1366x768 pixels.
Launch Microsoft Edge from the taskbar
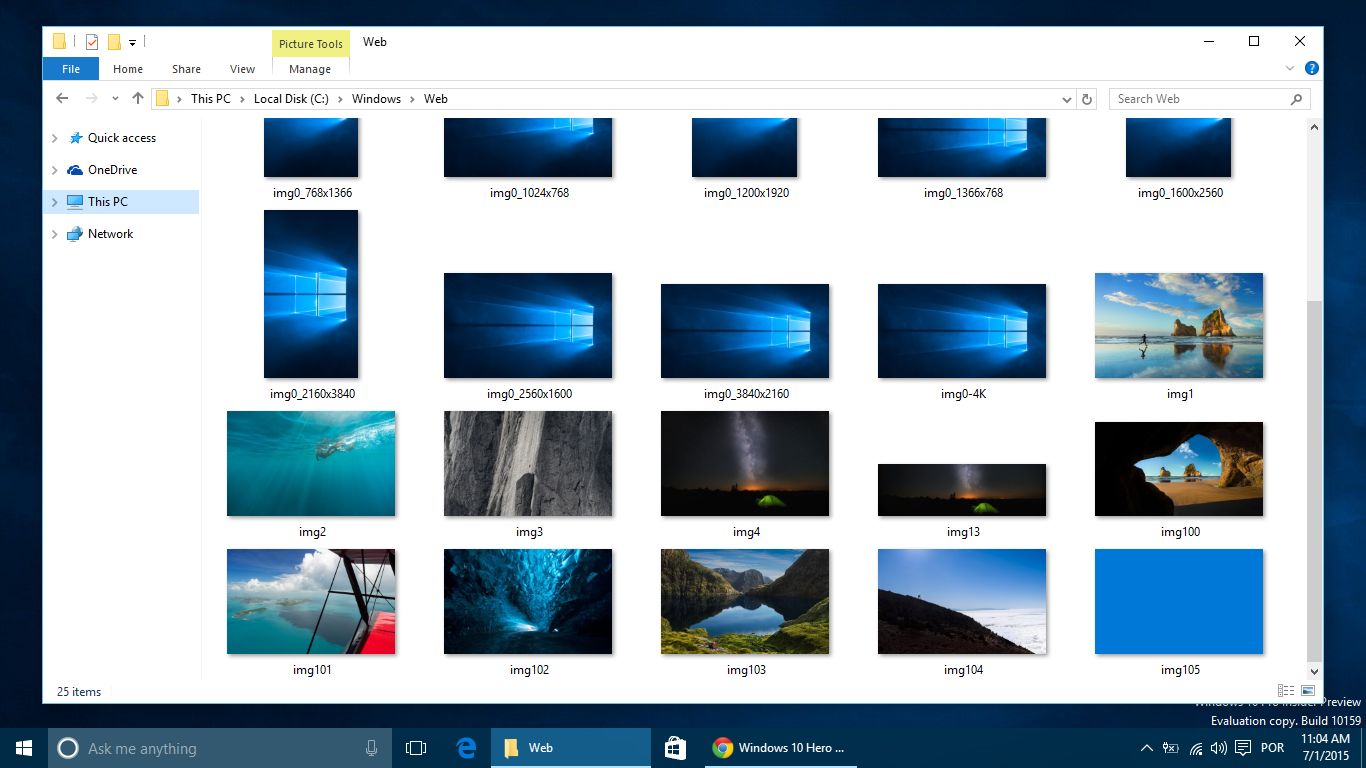coord(466,748)
